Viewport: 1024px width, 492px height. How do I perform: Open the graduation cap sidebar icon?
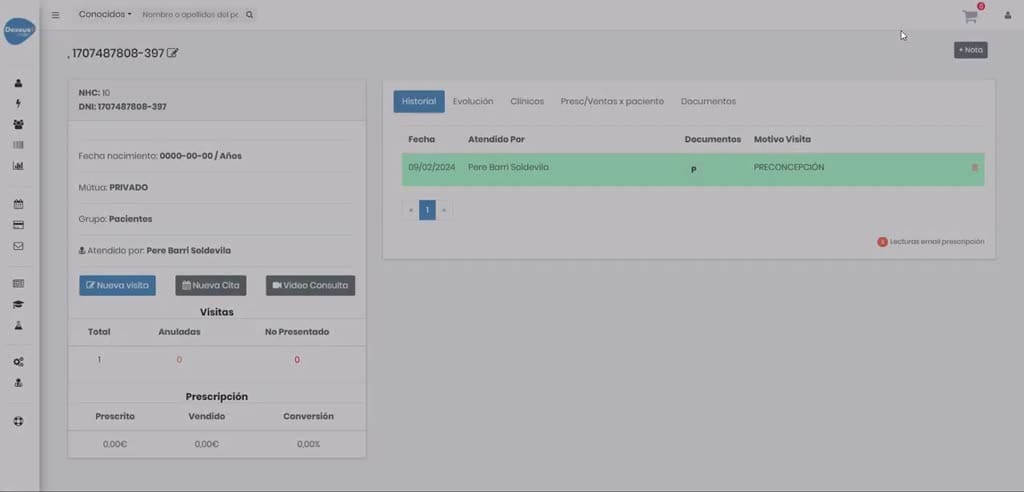coord(18,304)
